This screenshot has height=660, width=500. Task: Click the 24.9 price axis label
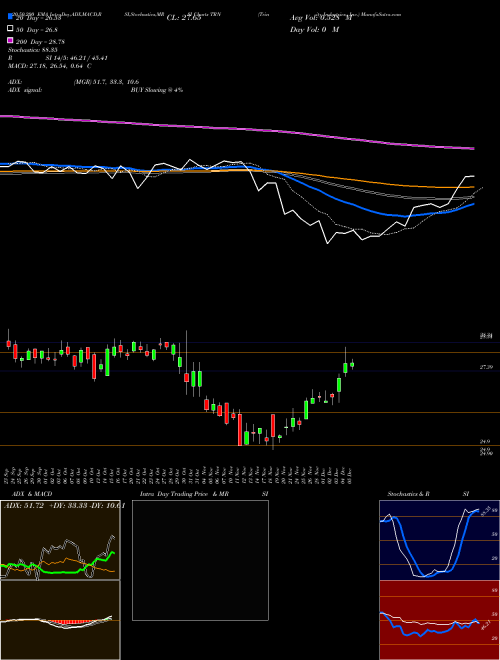(x=484, y=442)
